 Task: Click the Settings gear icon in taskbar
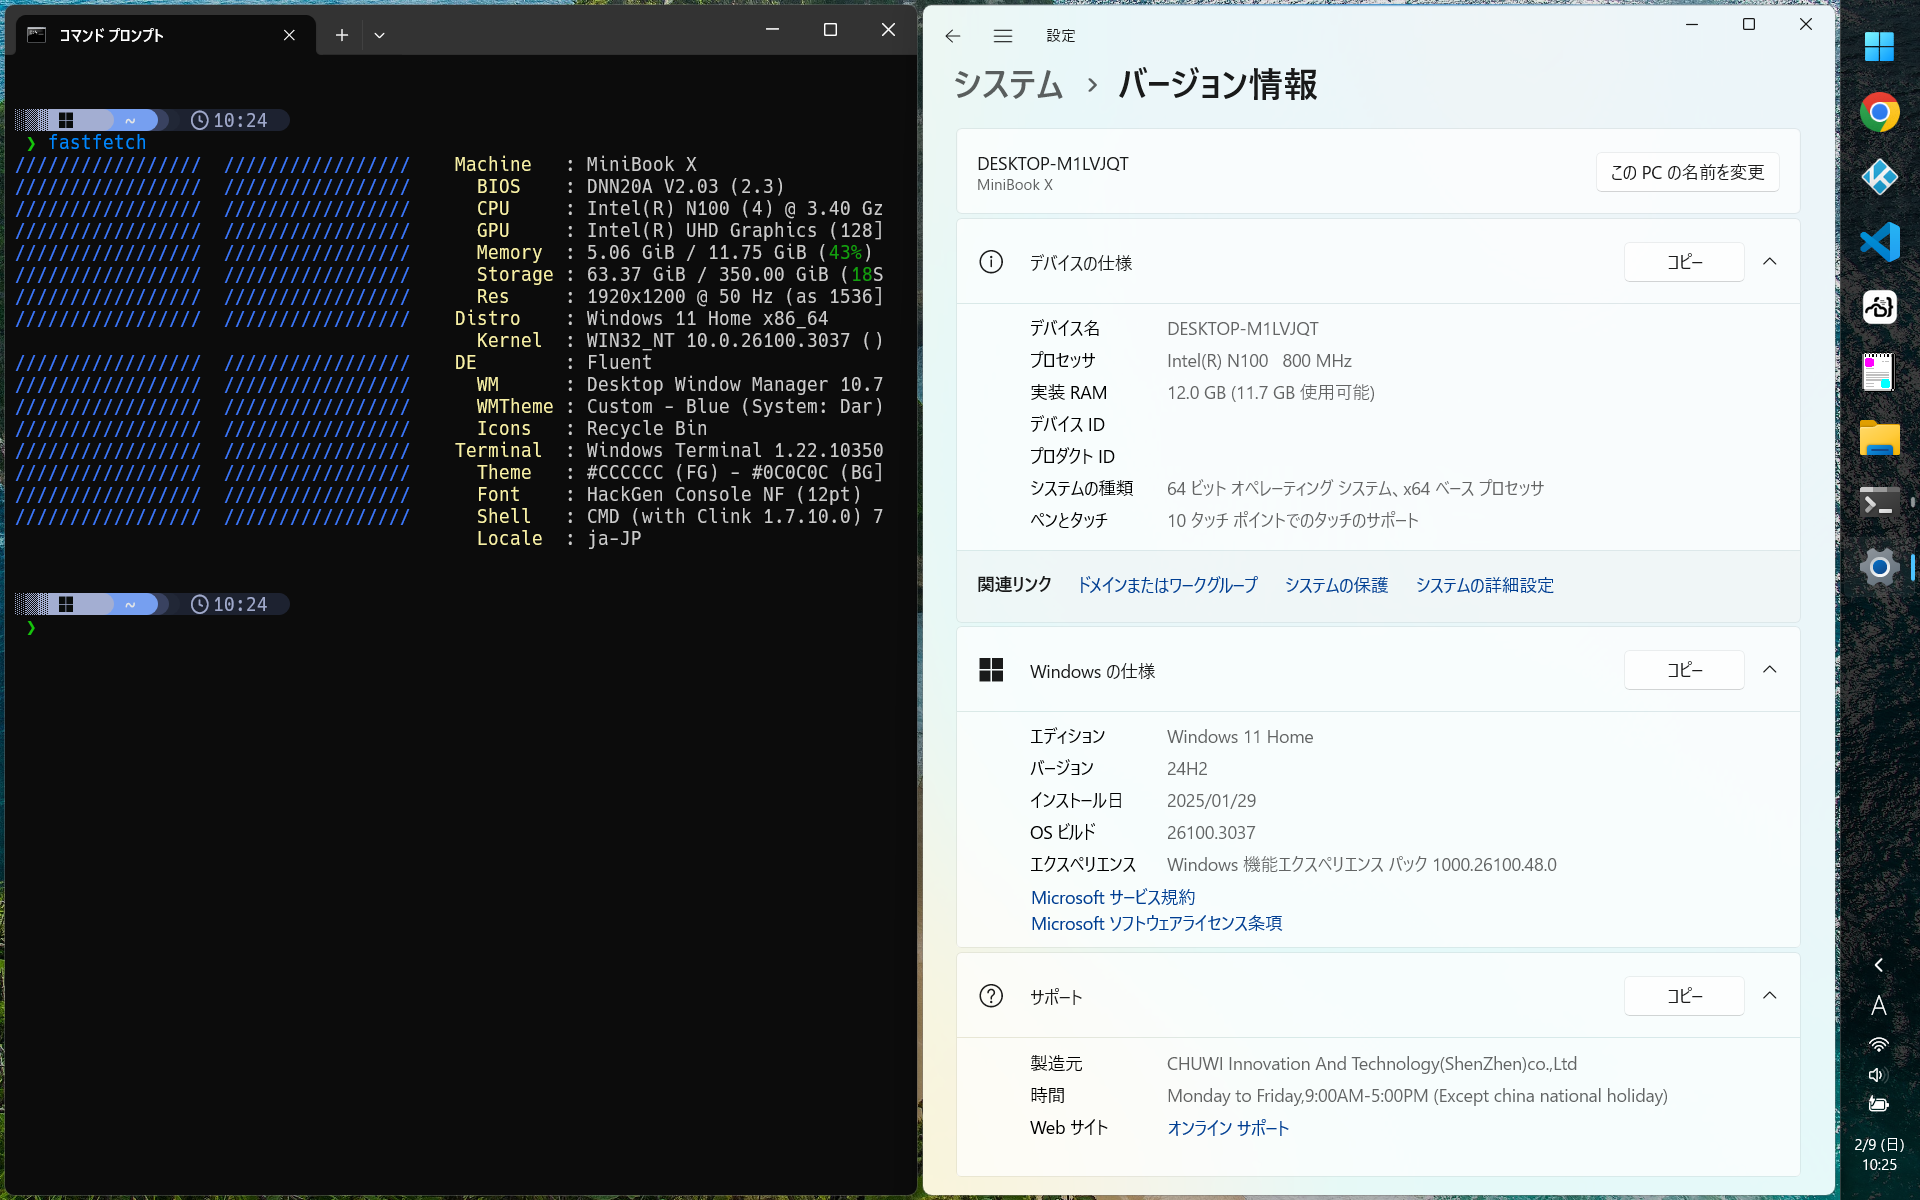click(1879, 567)
